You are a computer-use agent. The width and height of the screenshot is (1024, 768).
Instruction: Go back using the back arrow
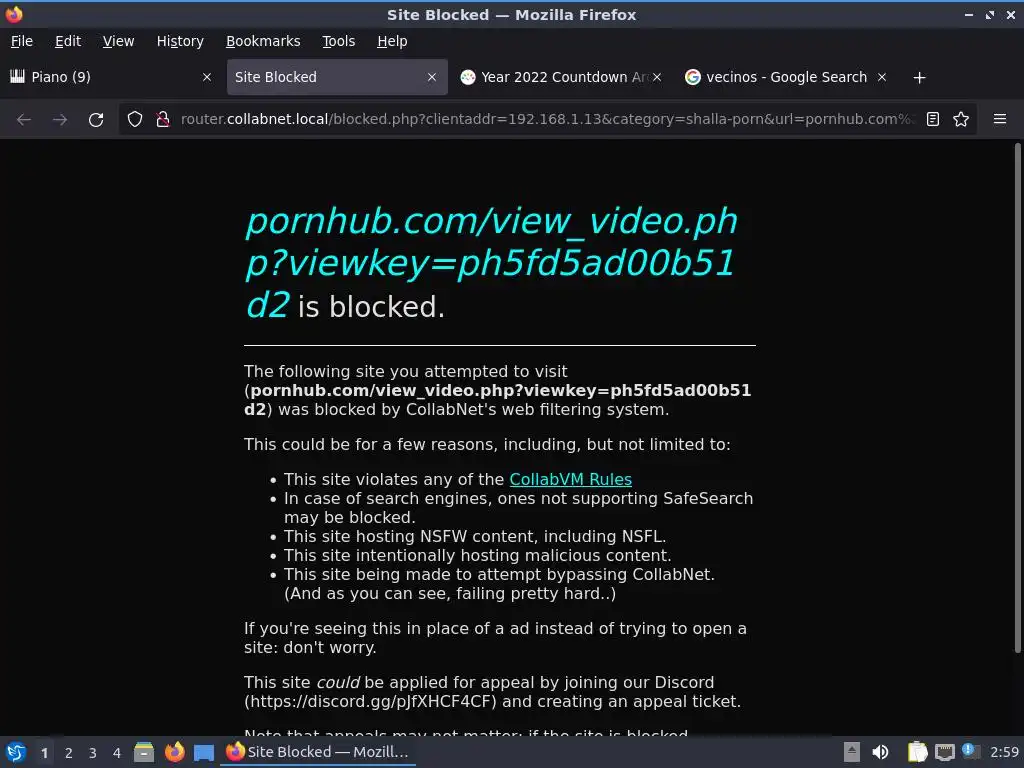[x=24, y=120]
